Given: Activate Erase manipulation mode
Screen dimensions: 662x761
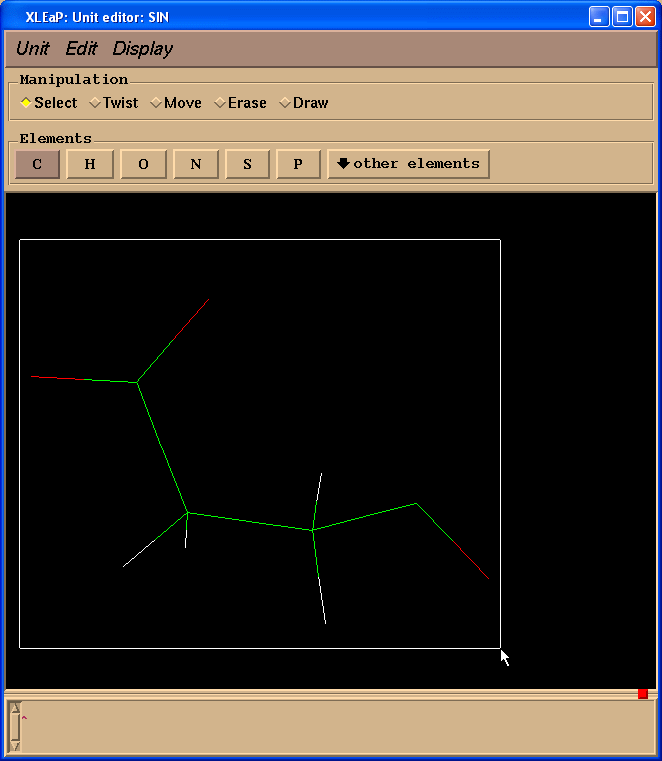Looking at the screenshot, I should coord(241,103).
